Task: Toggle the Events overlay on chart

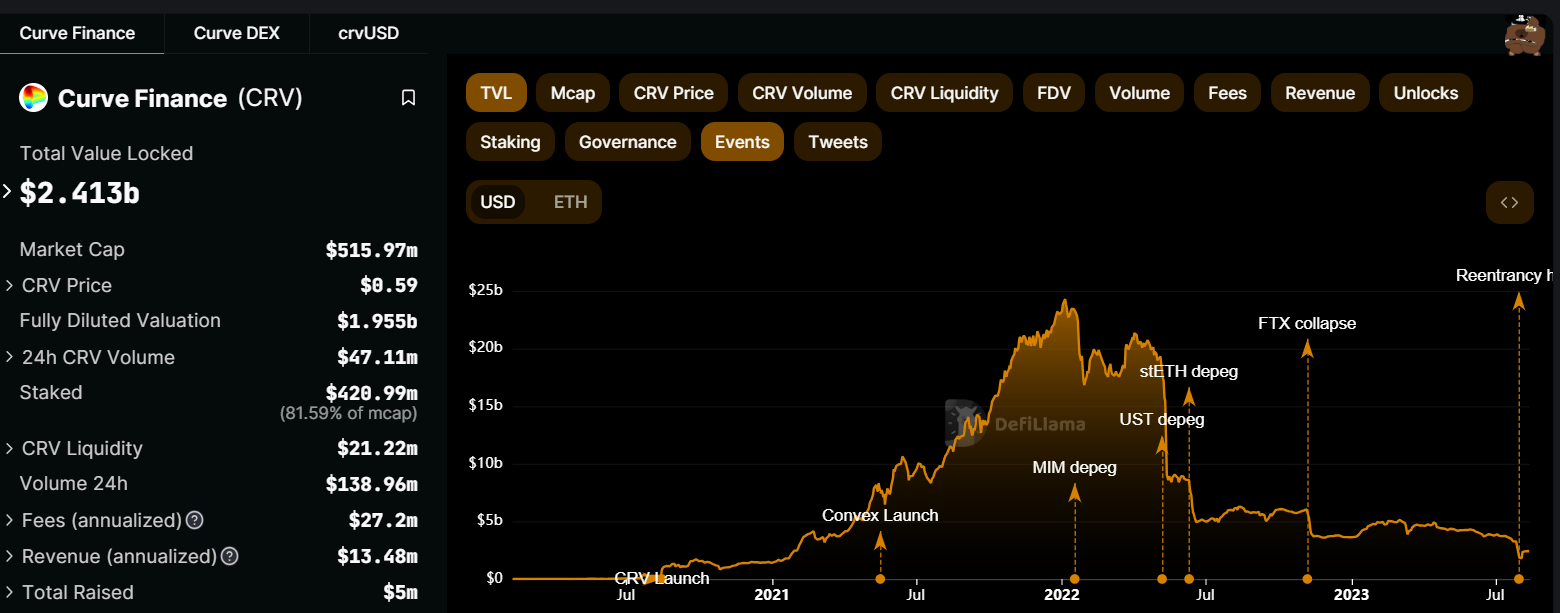Action: tap(742, 142)
